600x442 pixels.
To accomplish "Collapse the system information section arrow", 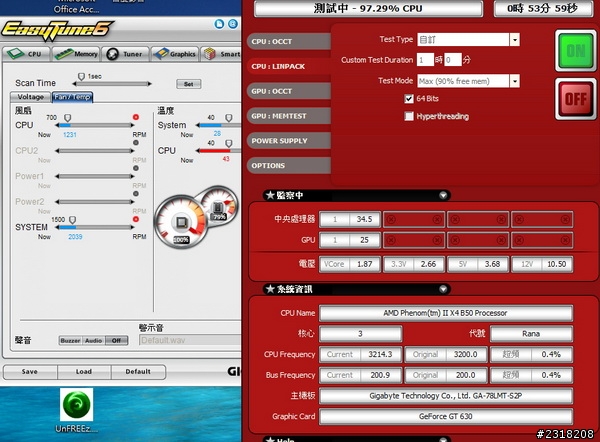I will click(443, 289).
